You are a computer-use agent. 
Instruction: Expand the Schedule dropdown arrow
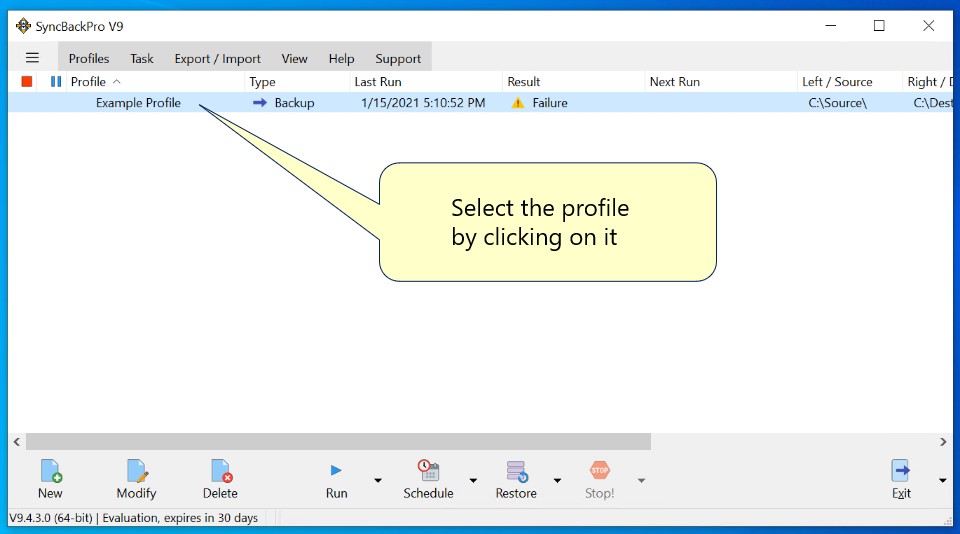point(473,481)
